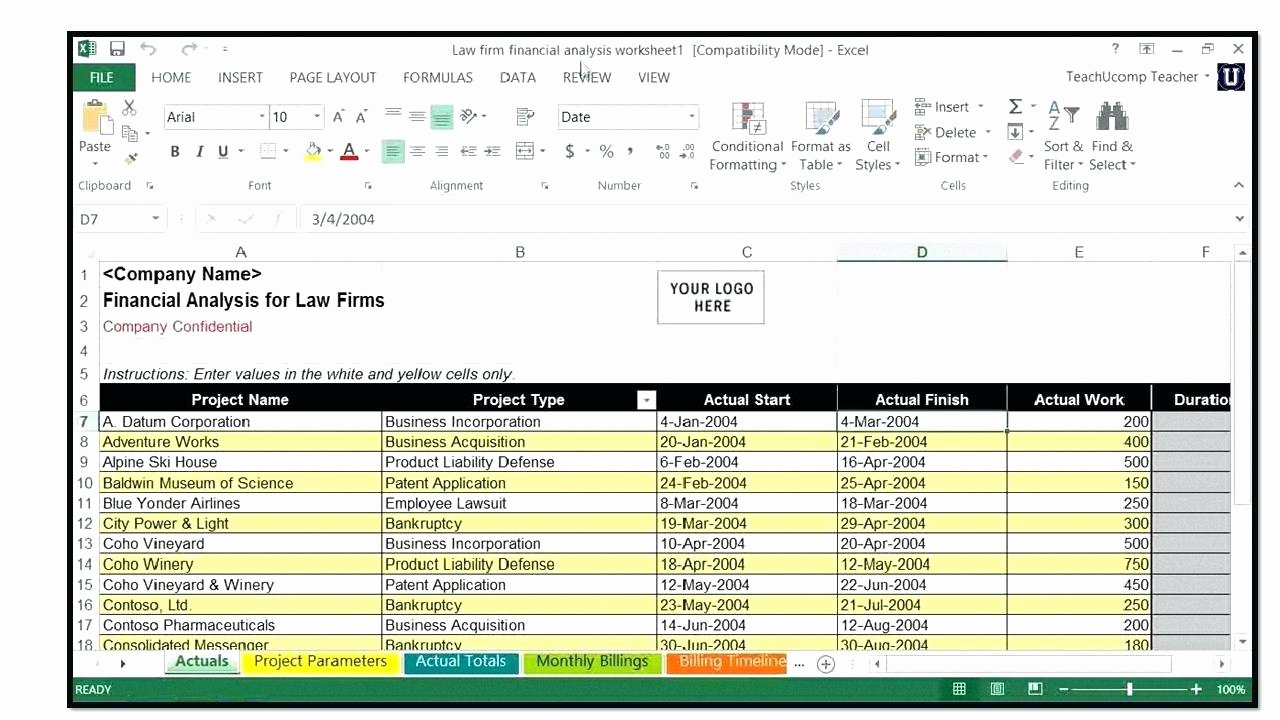Apply Percent Style format

tap(606, 151)
